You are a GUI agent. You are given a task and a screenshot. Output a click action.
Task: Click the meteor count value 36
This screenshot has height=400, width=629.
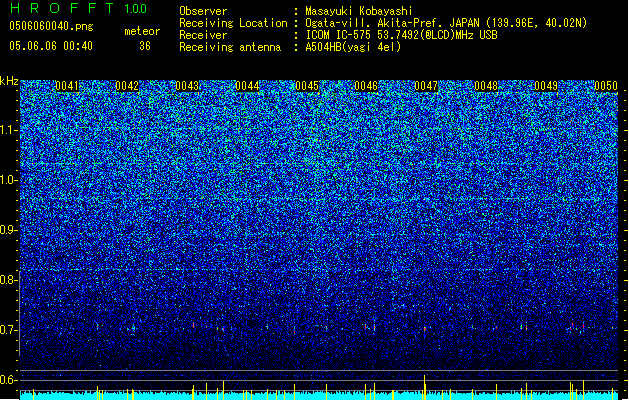145,46
